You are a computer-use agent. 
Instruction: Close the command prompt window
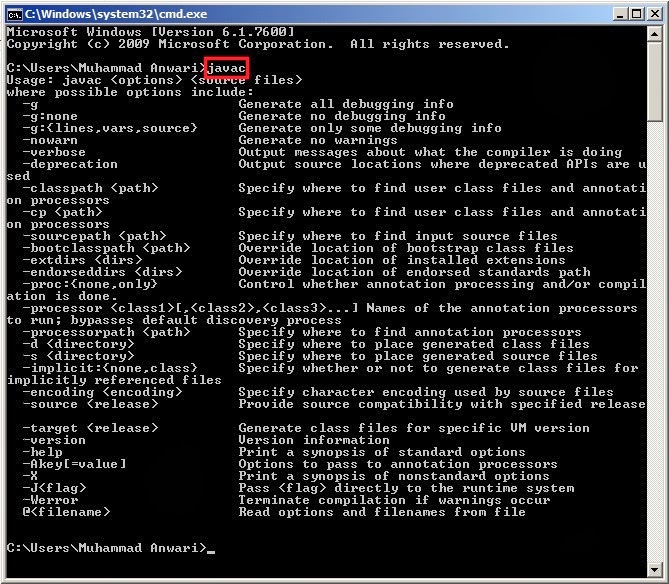point(654,14)
